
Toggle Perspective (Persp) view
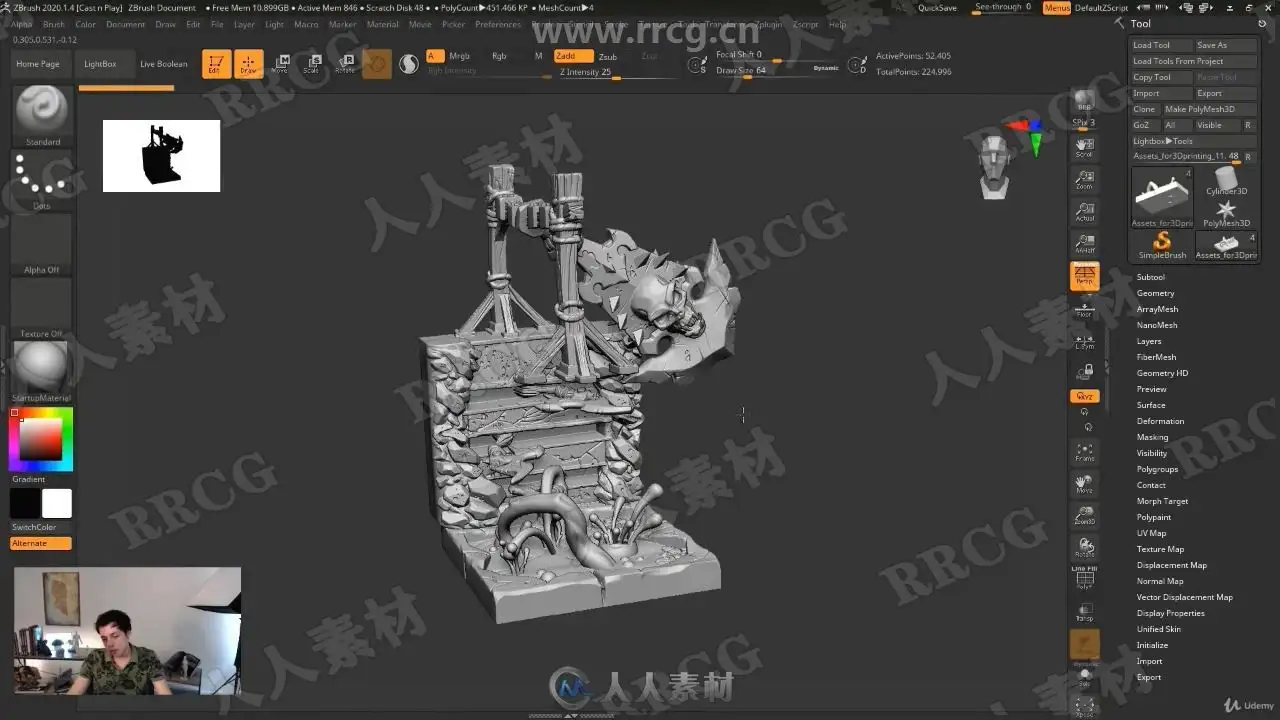pyautogui.click(x=1084, y=276)
